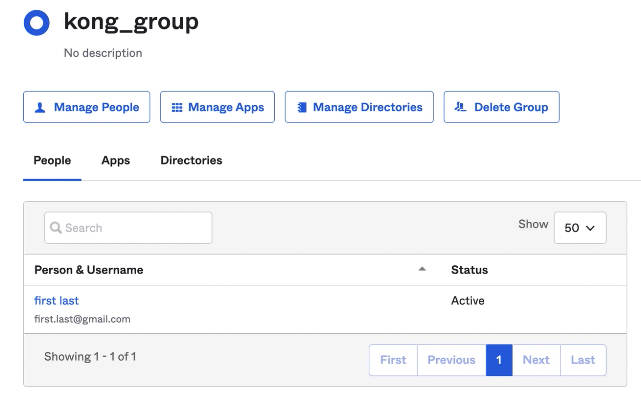Switch to the Directories tab

[191, 160]
